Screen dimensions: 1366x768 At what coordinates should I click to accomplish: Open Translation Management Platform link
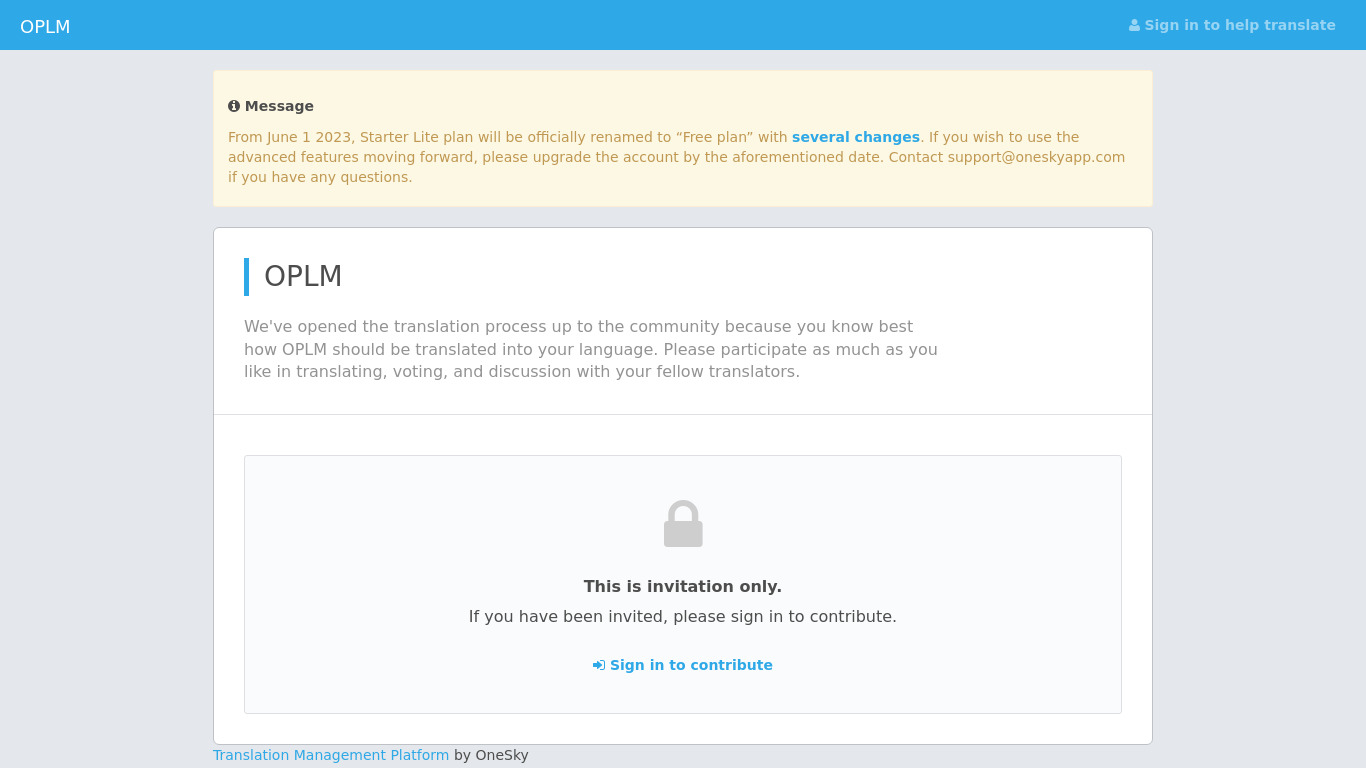coord(331,755)
